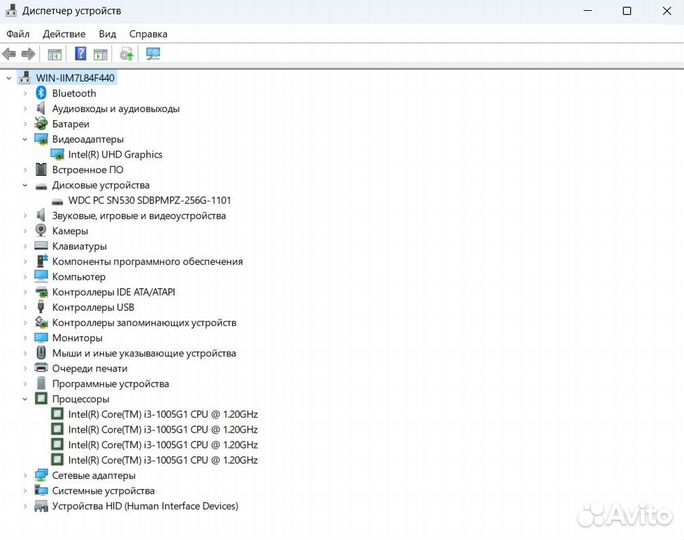Viewport: 684px width, 540px height.
Task: Click the Очереди печати printer icon
Action: pyautogui.click(x=41, y=368)
